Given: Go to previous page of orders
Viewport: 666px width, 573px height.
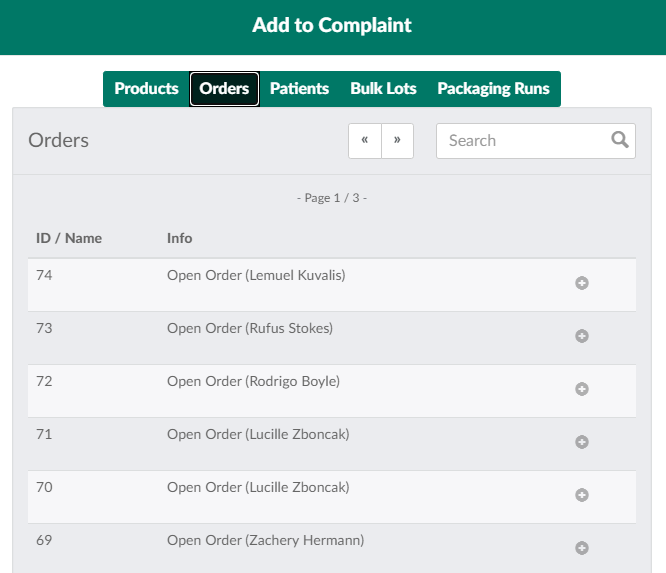Looking at the screenshot, I should (x=365, y=141).
